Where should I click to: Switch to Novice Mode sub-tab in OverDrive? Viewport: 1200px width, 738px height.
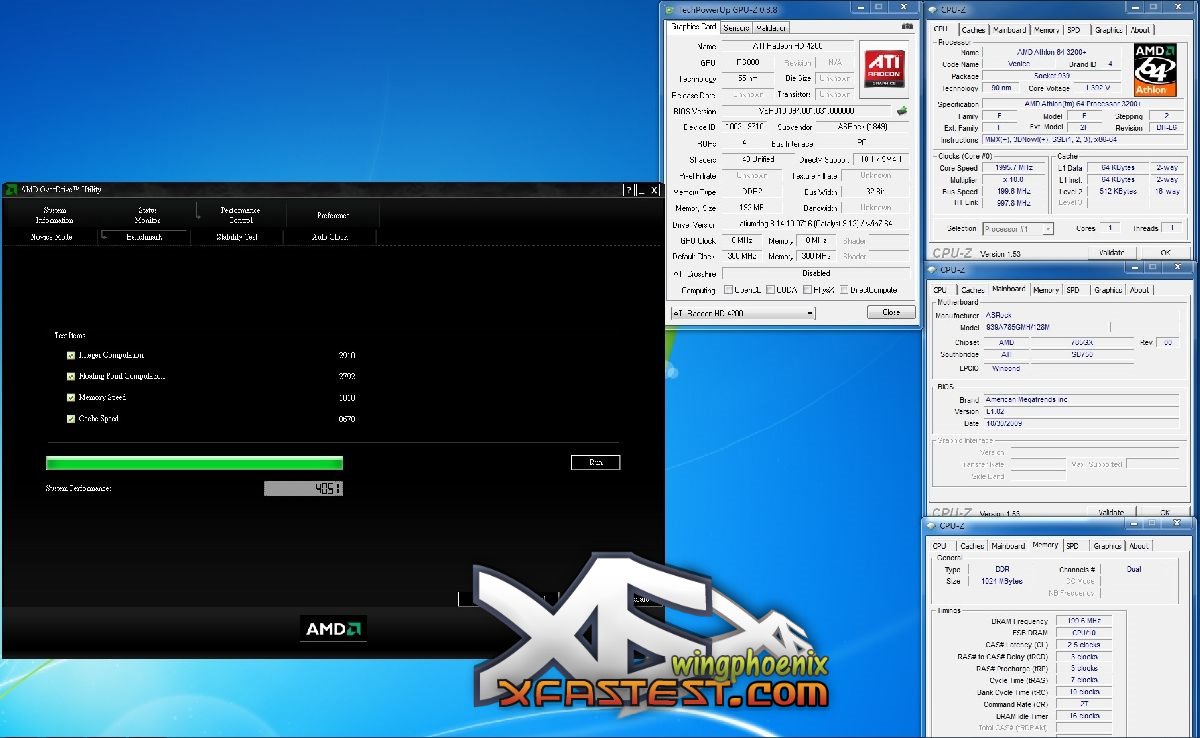(52, 237)
